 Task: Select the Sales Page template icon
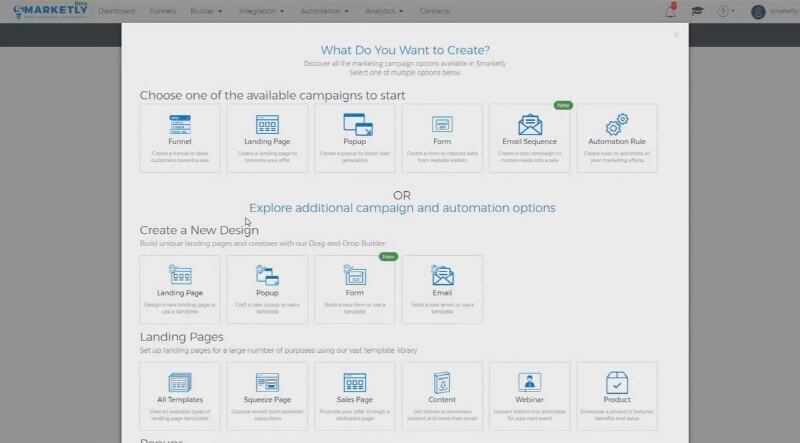pyautogui.click(x=355, y=382)
